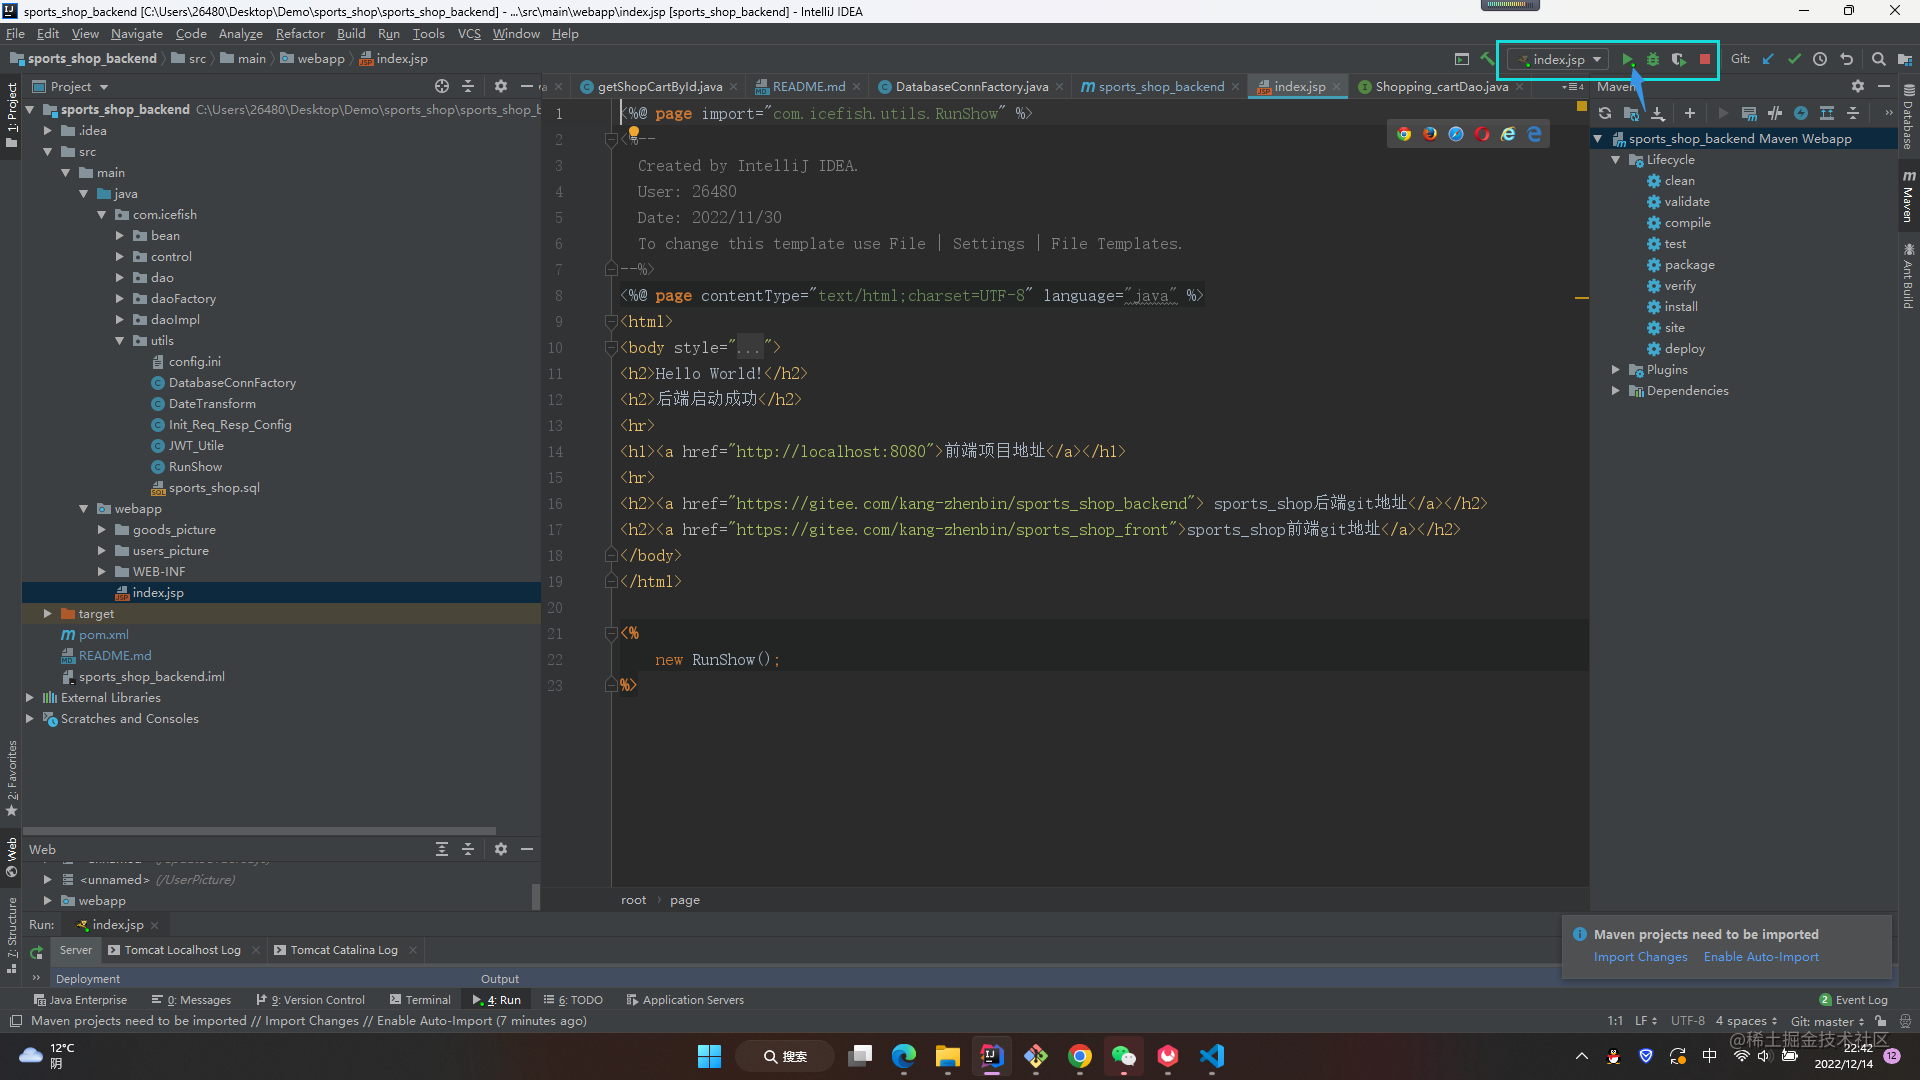The width and height of the screenshot is (1920, 1080).
Task: Switch to README.md editor tab
Action: [808, 87]
